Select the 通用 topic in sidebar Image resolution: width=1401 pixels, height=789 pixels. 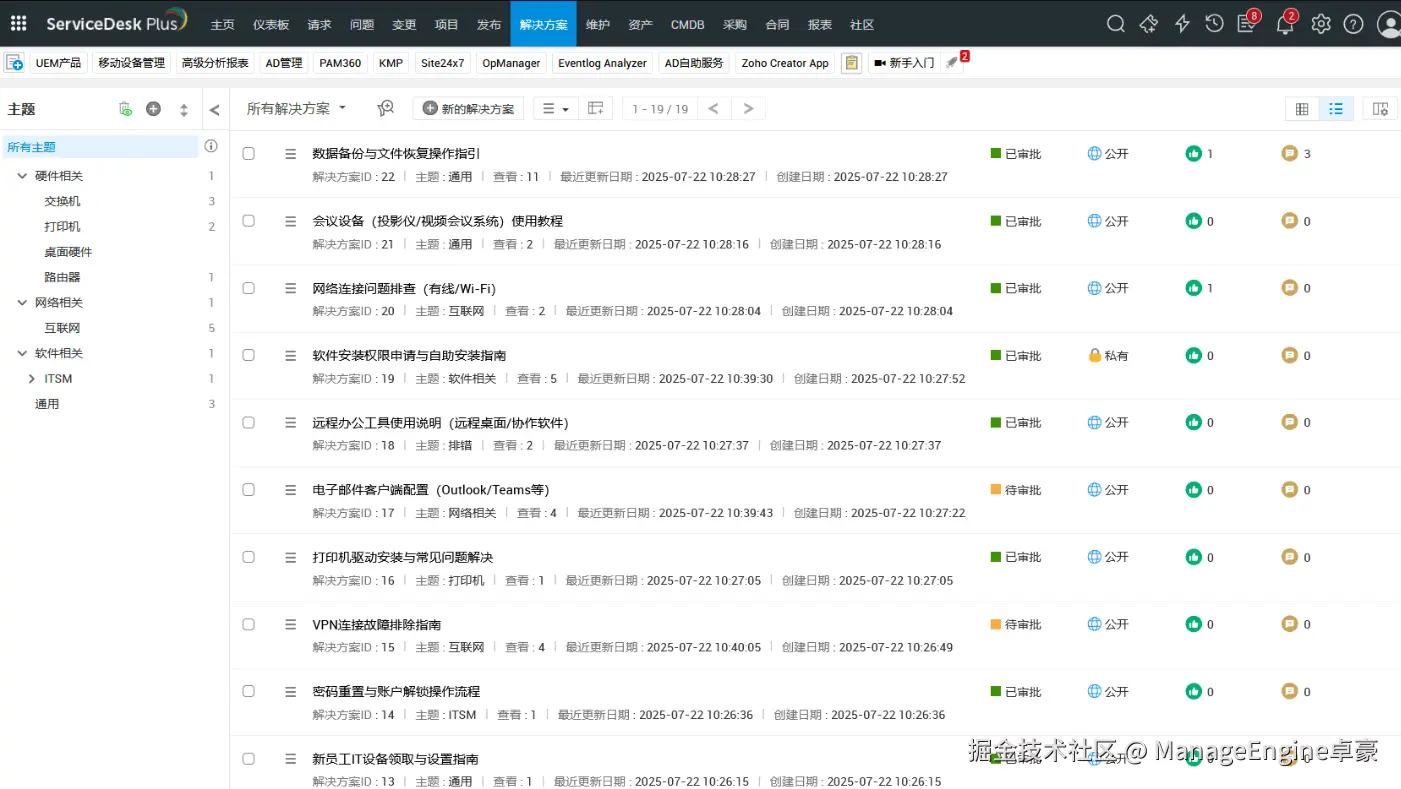[47, 404]
